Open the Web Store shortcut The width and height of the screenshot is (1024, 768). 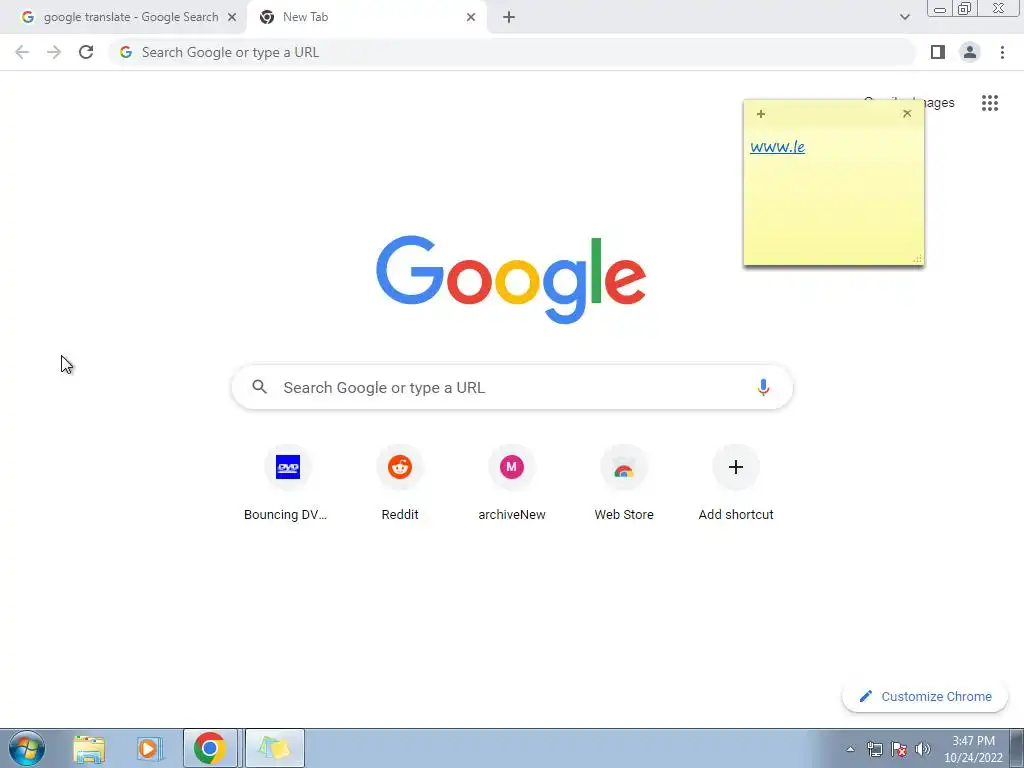pos(624,483)
